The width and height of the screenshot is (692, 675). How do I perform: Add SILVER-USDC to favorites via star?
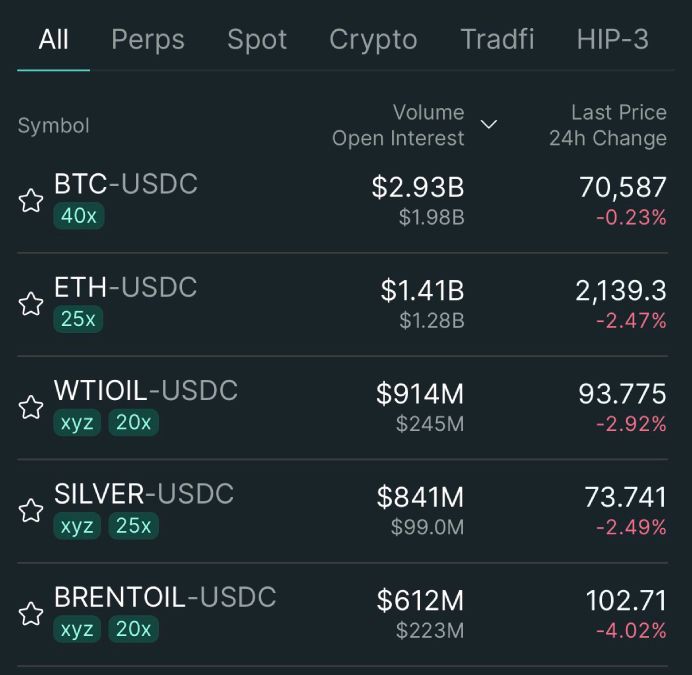pyautogui.click(x=31, y=511)
